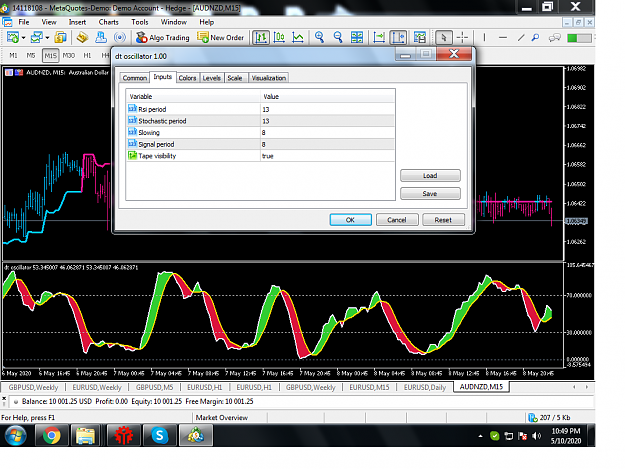
Task: Click the Windows Start button
Action: pyautogui.click(x=16, y=435)
